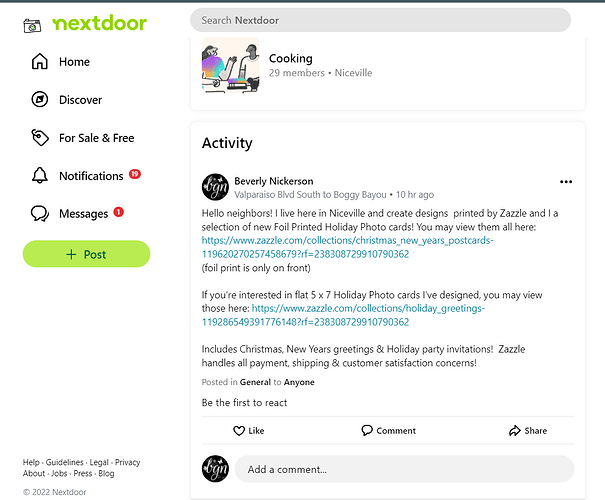The width and height of the screenshot is (605, 500).
Task: Click the '© 2022 Nextdoor' text
Action: coord(54,492)
